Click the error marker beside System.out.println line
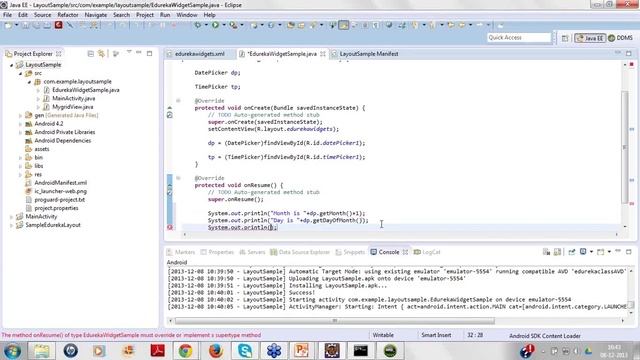Image resolution: width=640 pixels, height=360 pixels. pyautogui.click(x=170, y=227)
